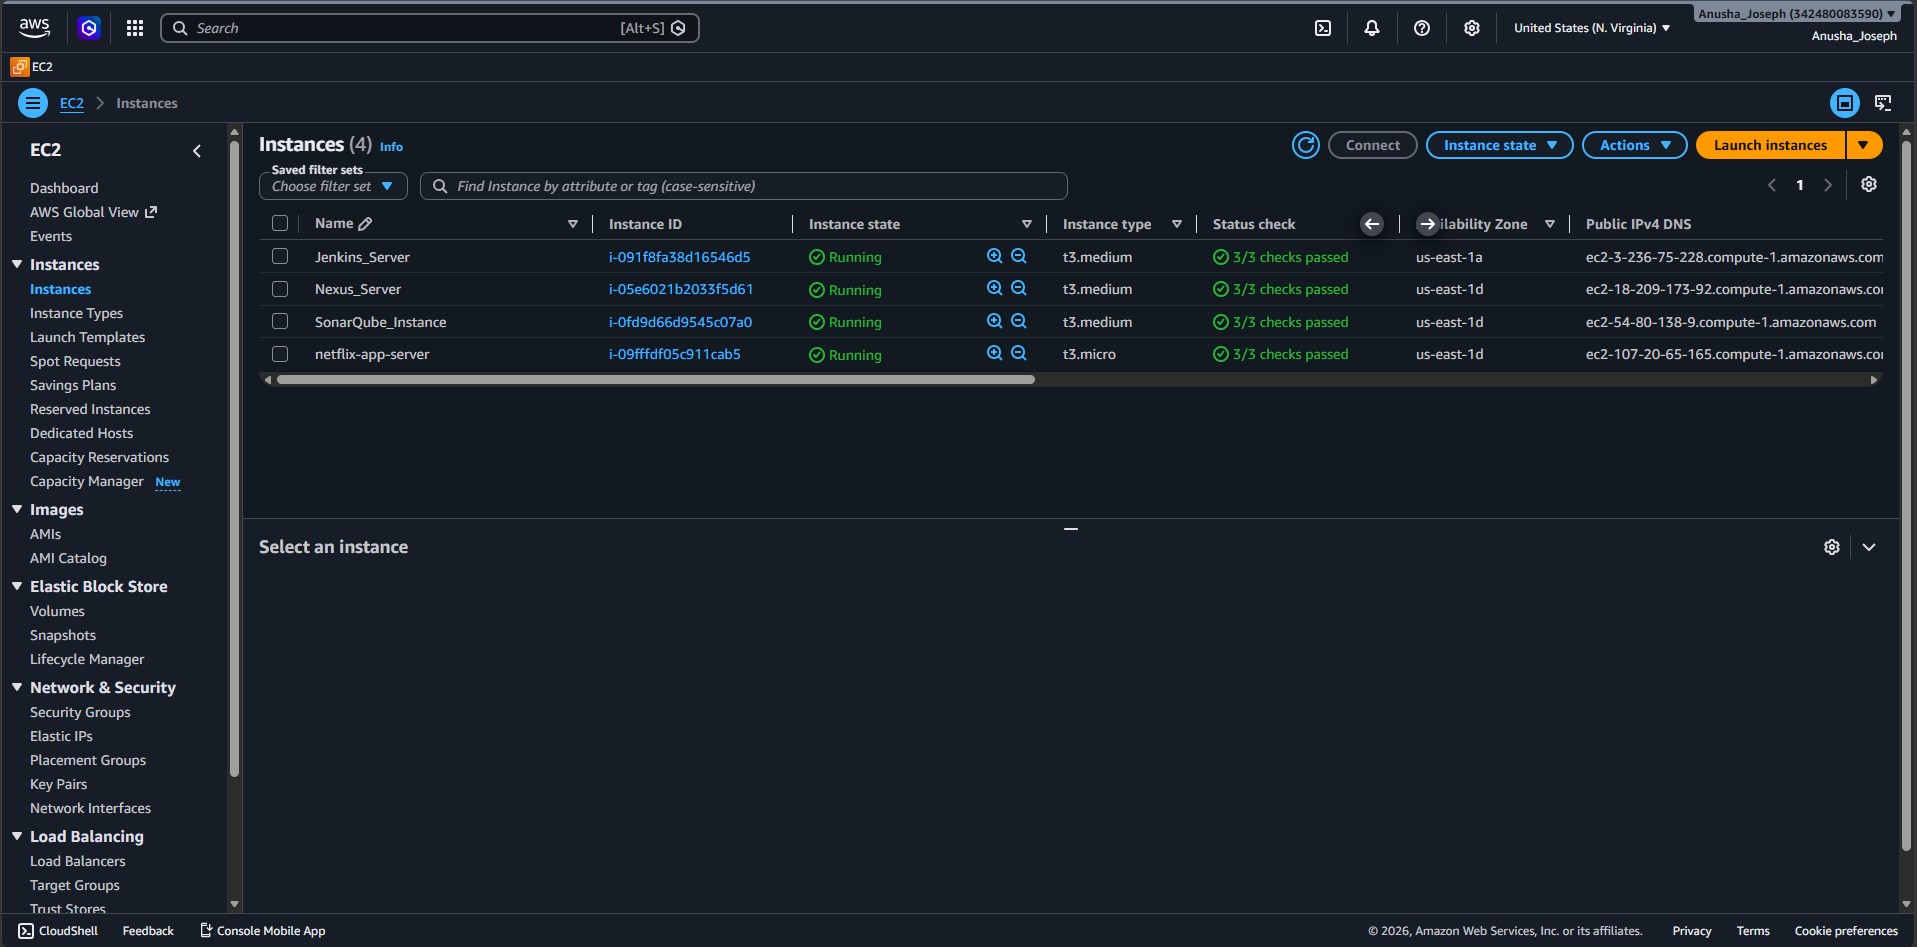
Task: Refresh the instances list
Action: pyautogui.click(x=1306, y=145)
